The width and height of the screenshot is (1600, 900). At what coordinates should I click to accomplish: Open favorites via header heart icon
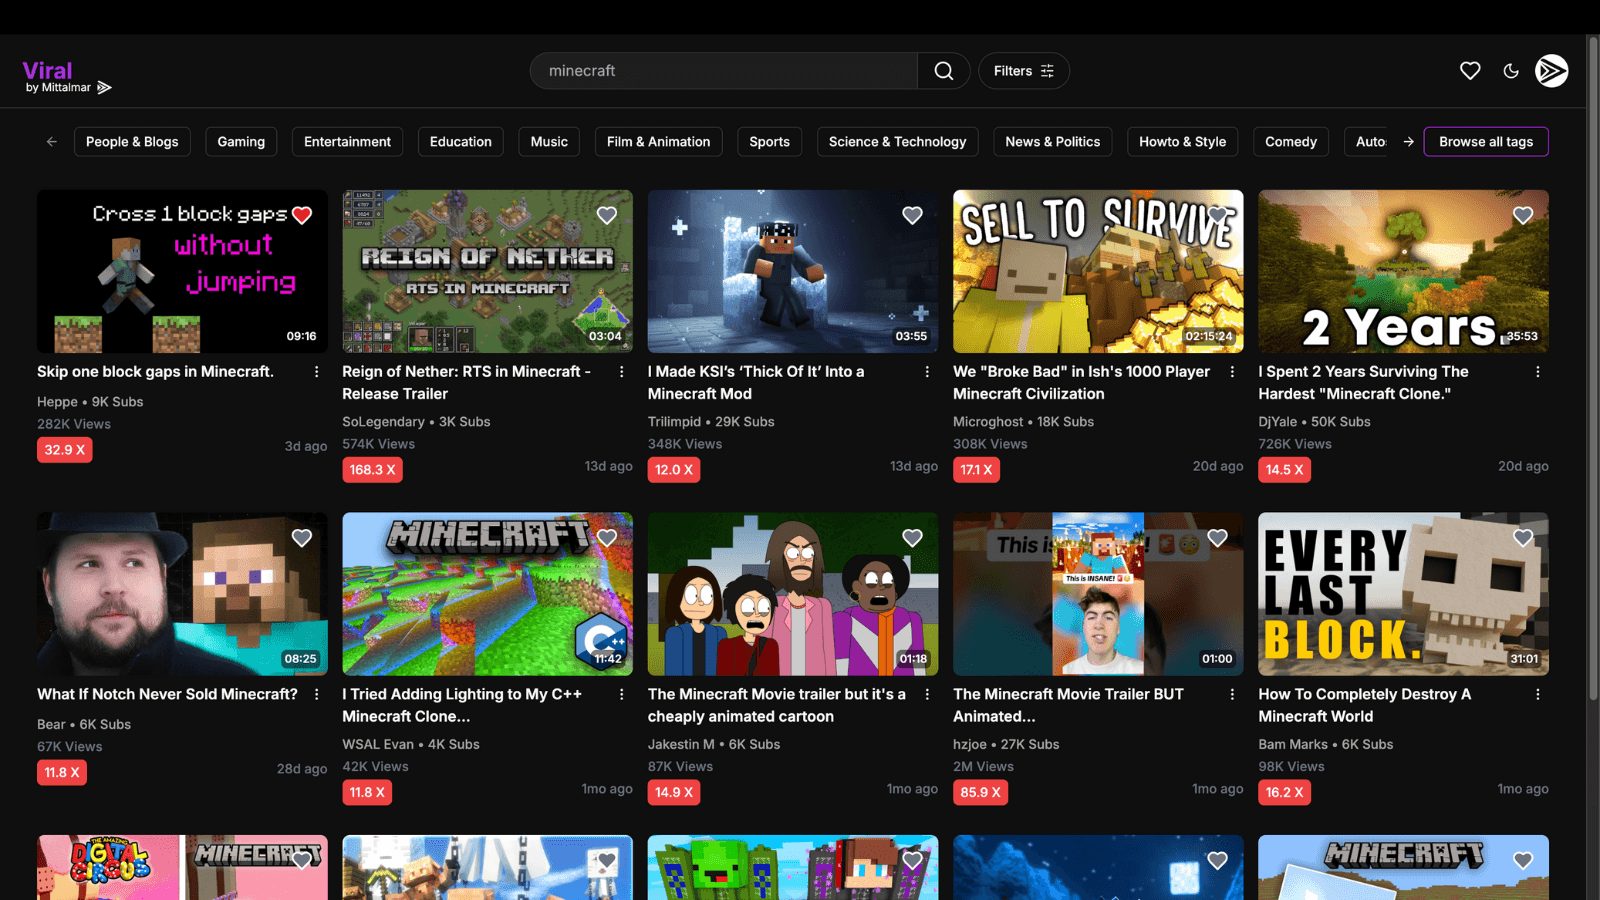point(1470,71)
